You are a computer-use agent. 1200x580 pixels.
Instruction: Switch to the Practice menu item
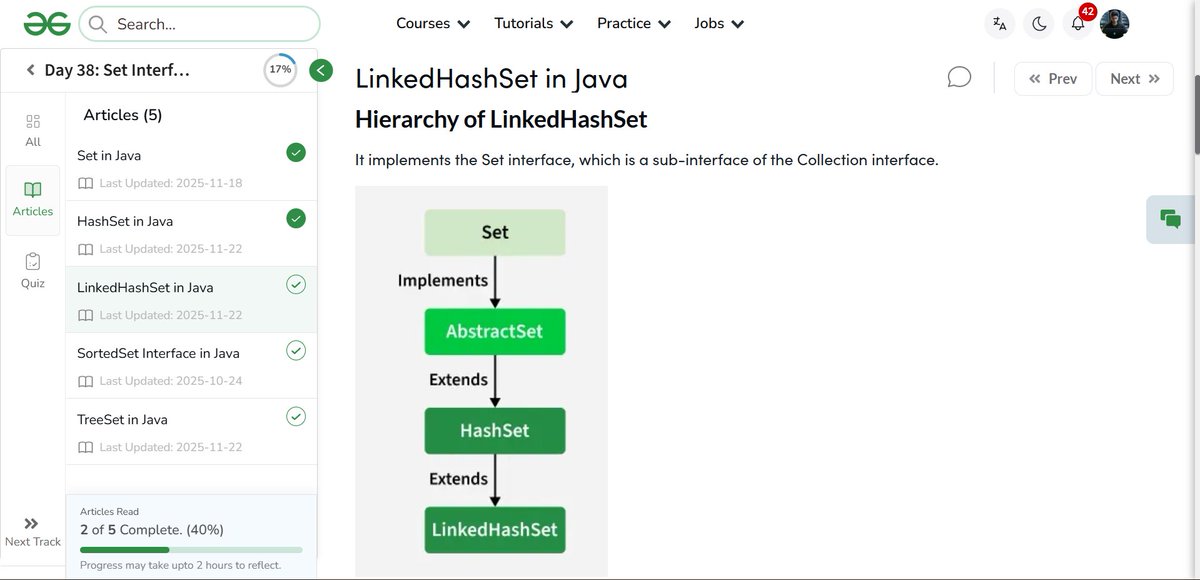click(x=633, y=22)
